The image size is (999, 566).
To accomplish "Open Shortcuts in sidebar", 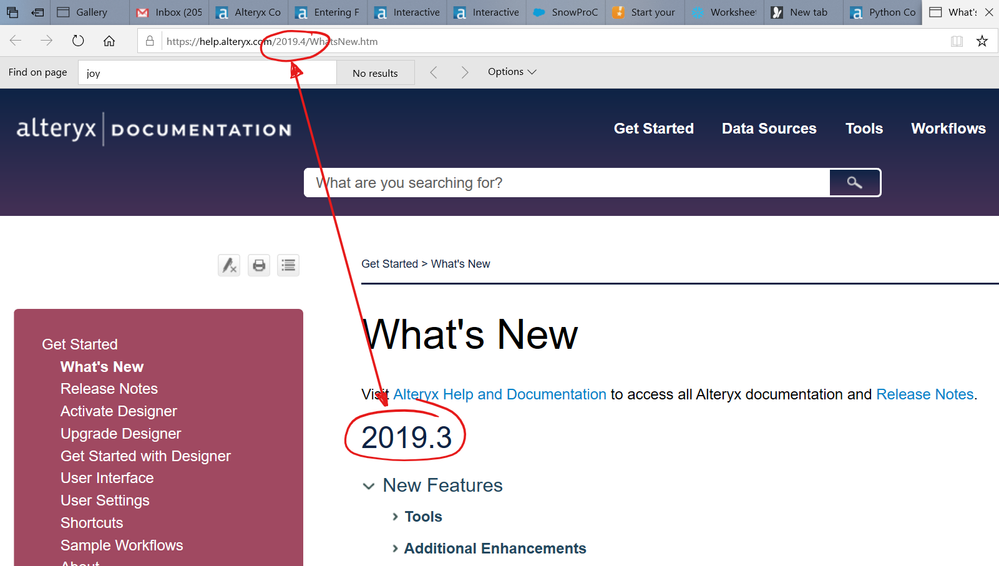I will 92,523.
